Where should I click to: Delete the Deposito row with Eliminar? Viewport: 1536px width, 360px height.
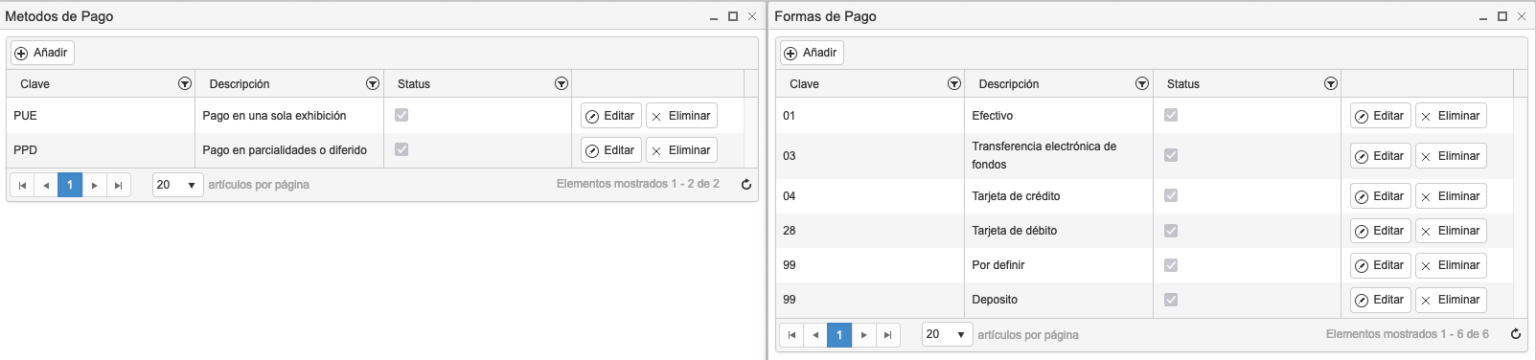(x=1450, y=300)
